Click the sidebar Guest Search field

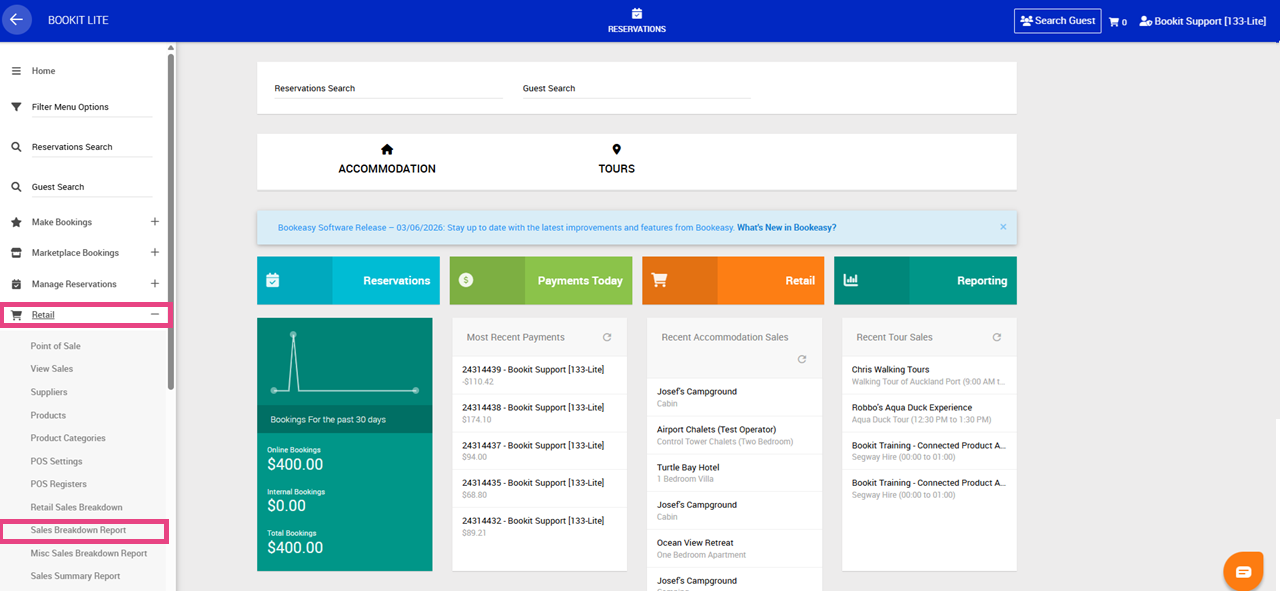coord(91,187)
